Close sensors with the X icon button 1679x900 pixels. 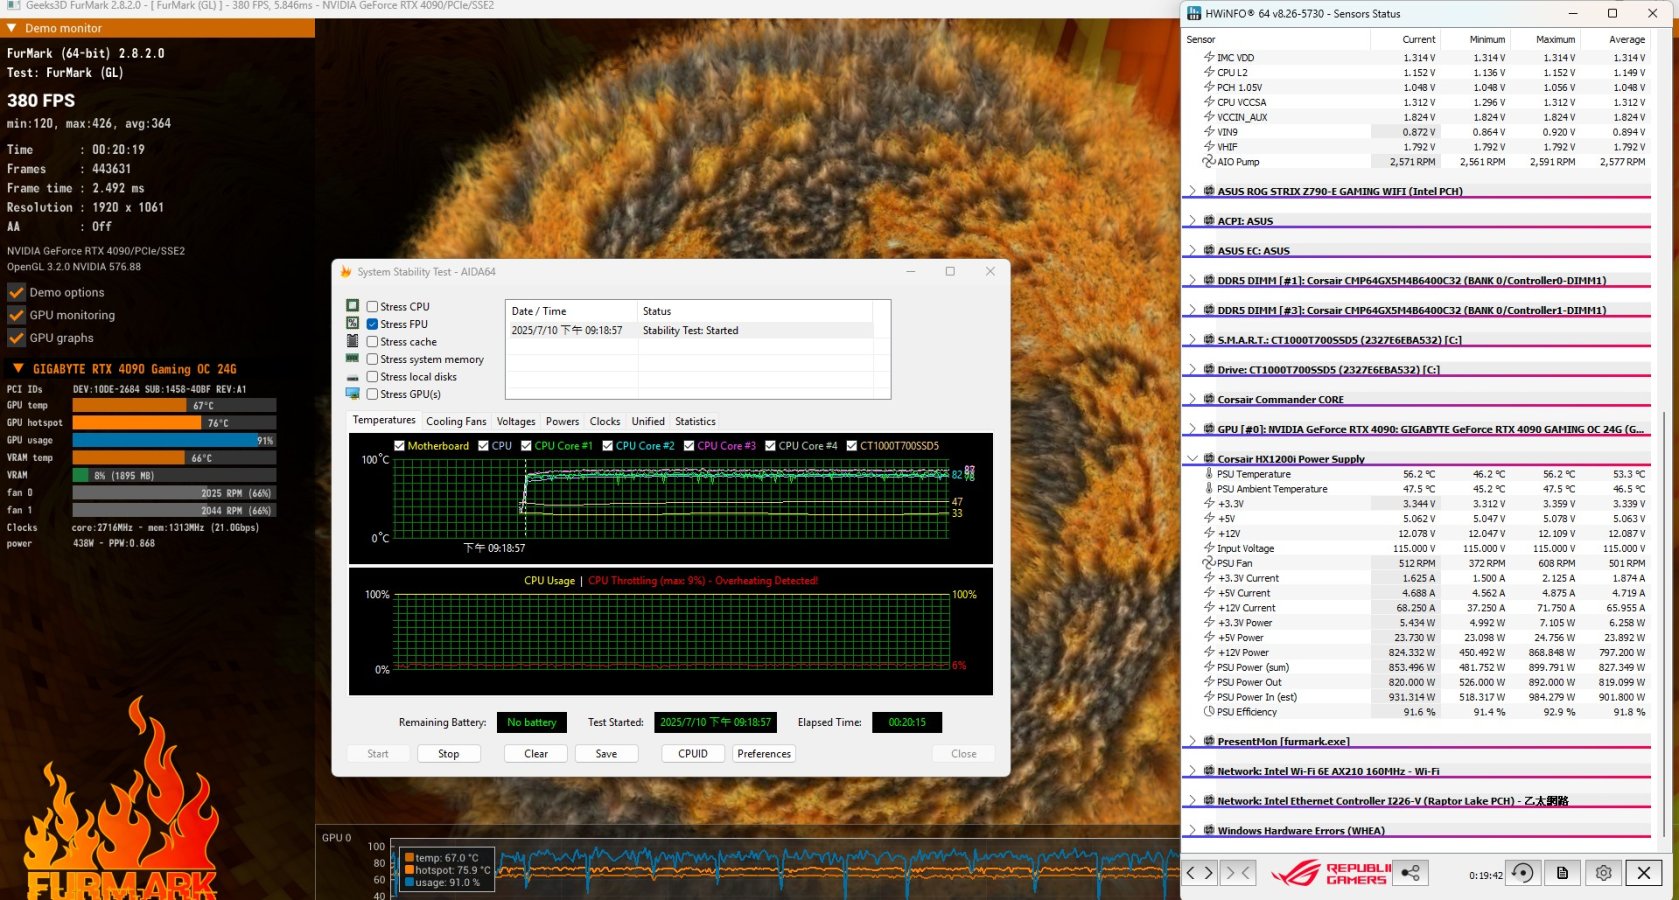(x=1643, y=873)
